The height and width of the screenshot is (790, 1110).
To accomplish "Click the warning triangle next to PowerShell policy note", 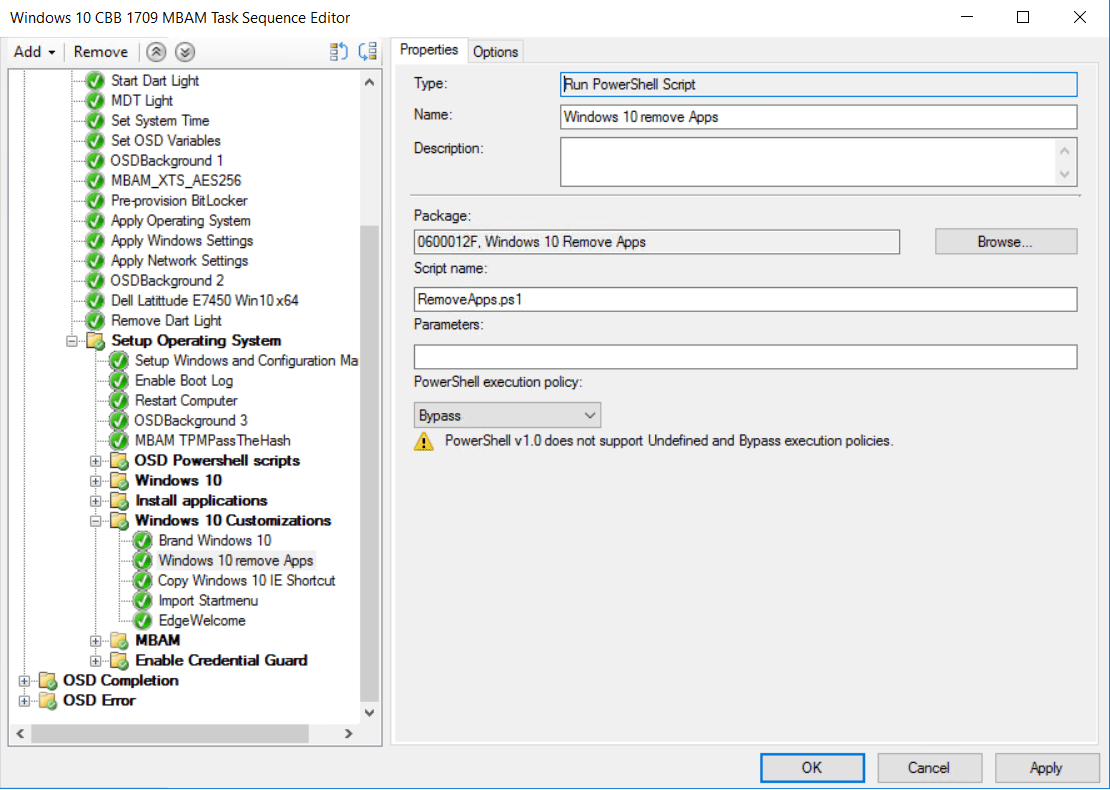I will (x=422, y=441).
